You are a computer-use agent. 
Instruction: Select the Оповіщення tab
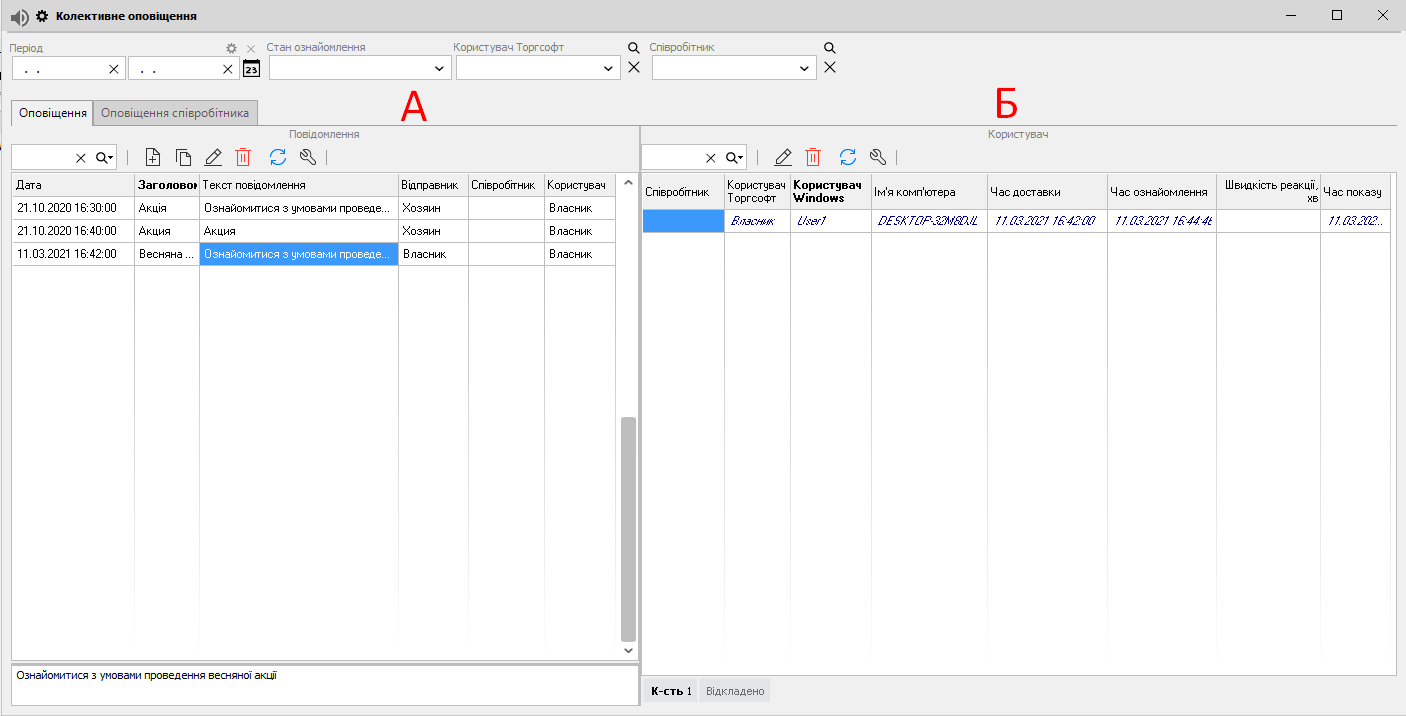coord(52,113)
